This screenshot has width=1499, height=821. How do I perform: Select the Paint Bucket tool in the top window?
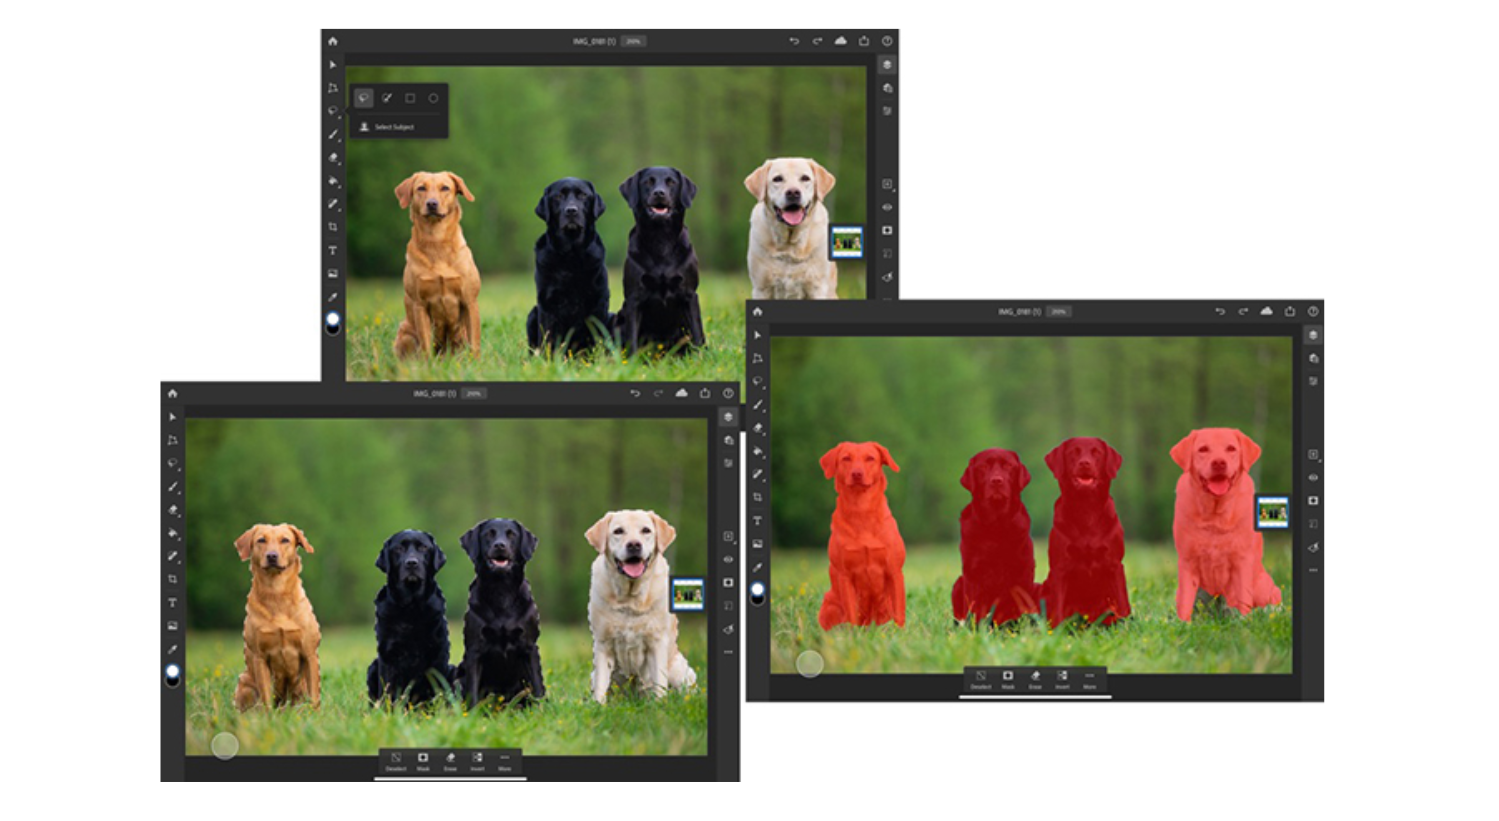coord(333,181)
